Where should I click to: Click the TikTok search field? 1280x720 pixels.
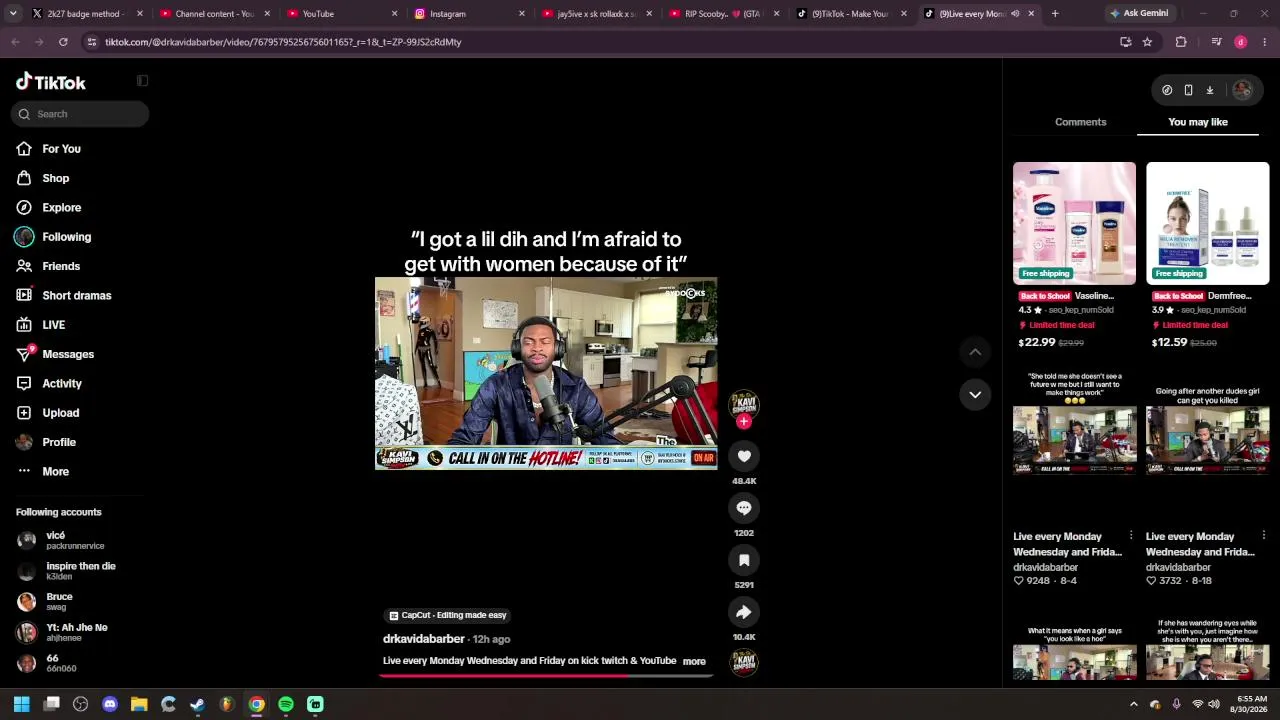coord(80,114)
